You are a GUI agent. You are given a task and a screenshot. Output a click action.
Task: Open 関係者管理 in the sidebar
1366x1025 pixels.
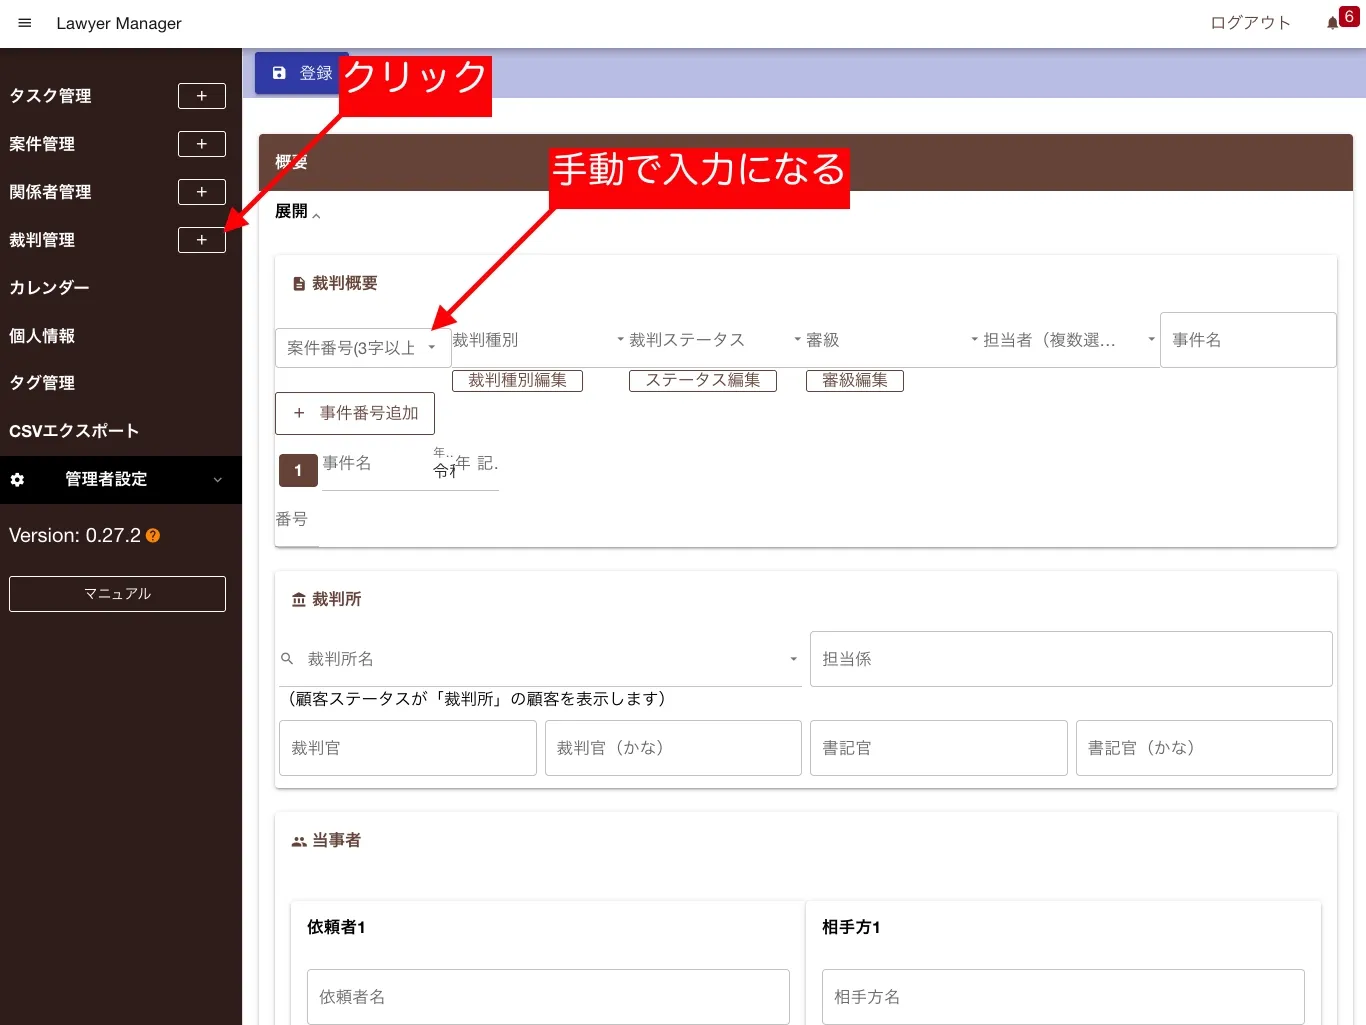[50, 192]
